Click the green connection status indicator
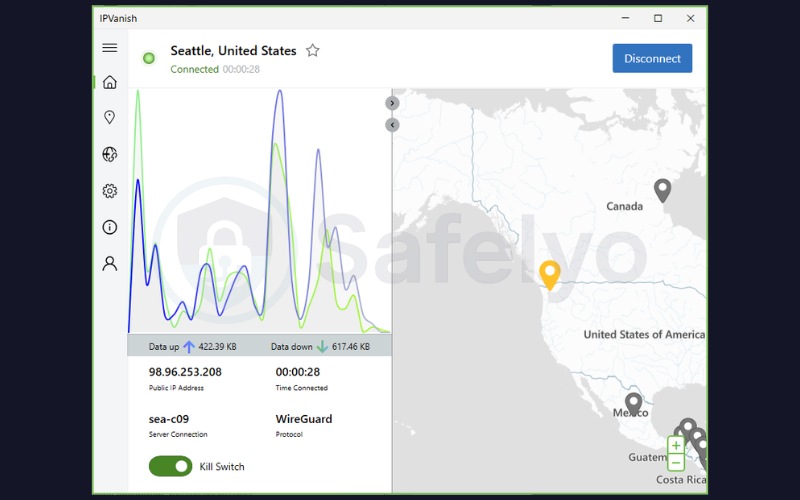Image resolution: width=800 pixels, height=500 pixels. click(149, 58)
